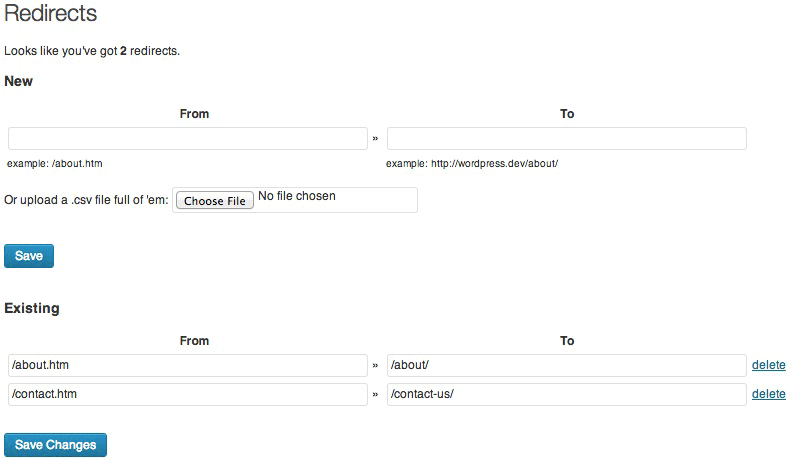
Task: Click the 'Or upload a .csv file' label
Action: tap(86, 200)
